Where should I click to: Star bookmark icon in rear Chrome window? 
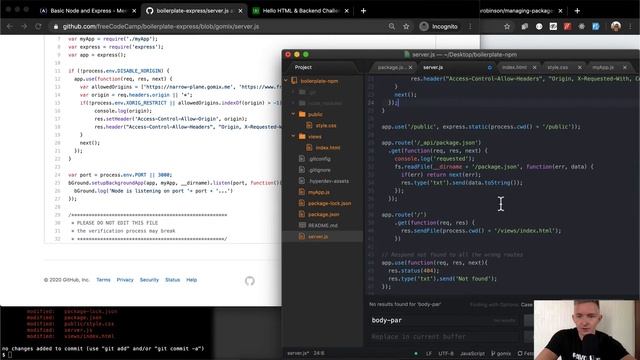(x=507, y=27)
